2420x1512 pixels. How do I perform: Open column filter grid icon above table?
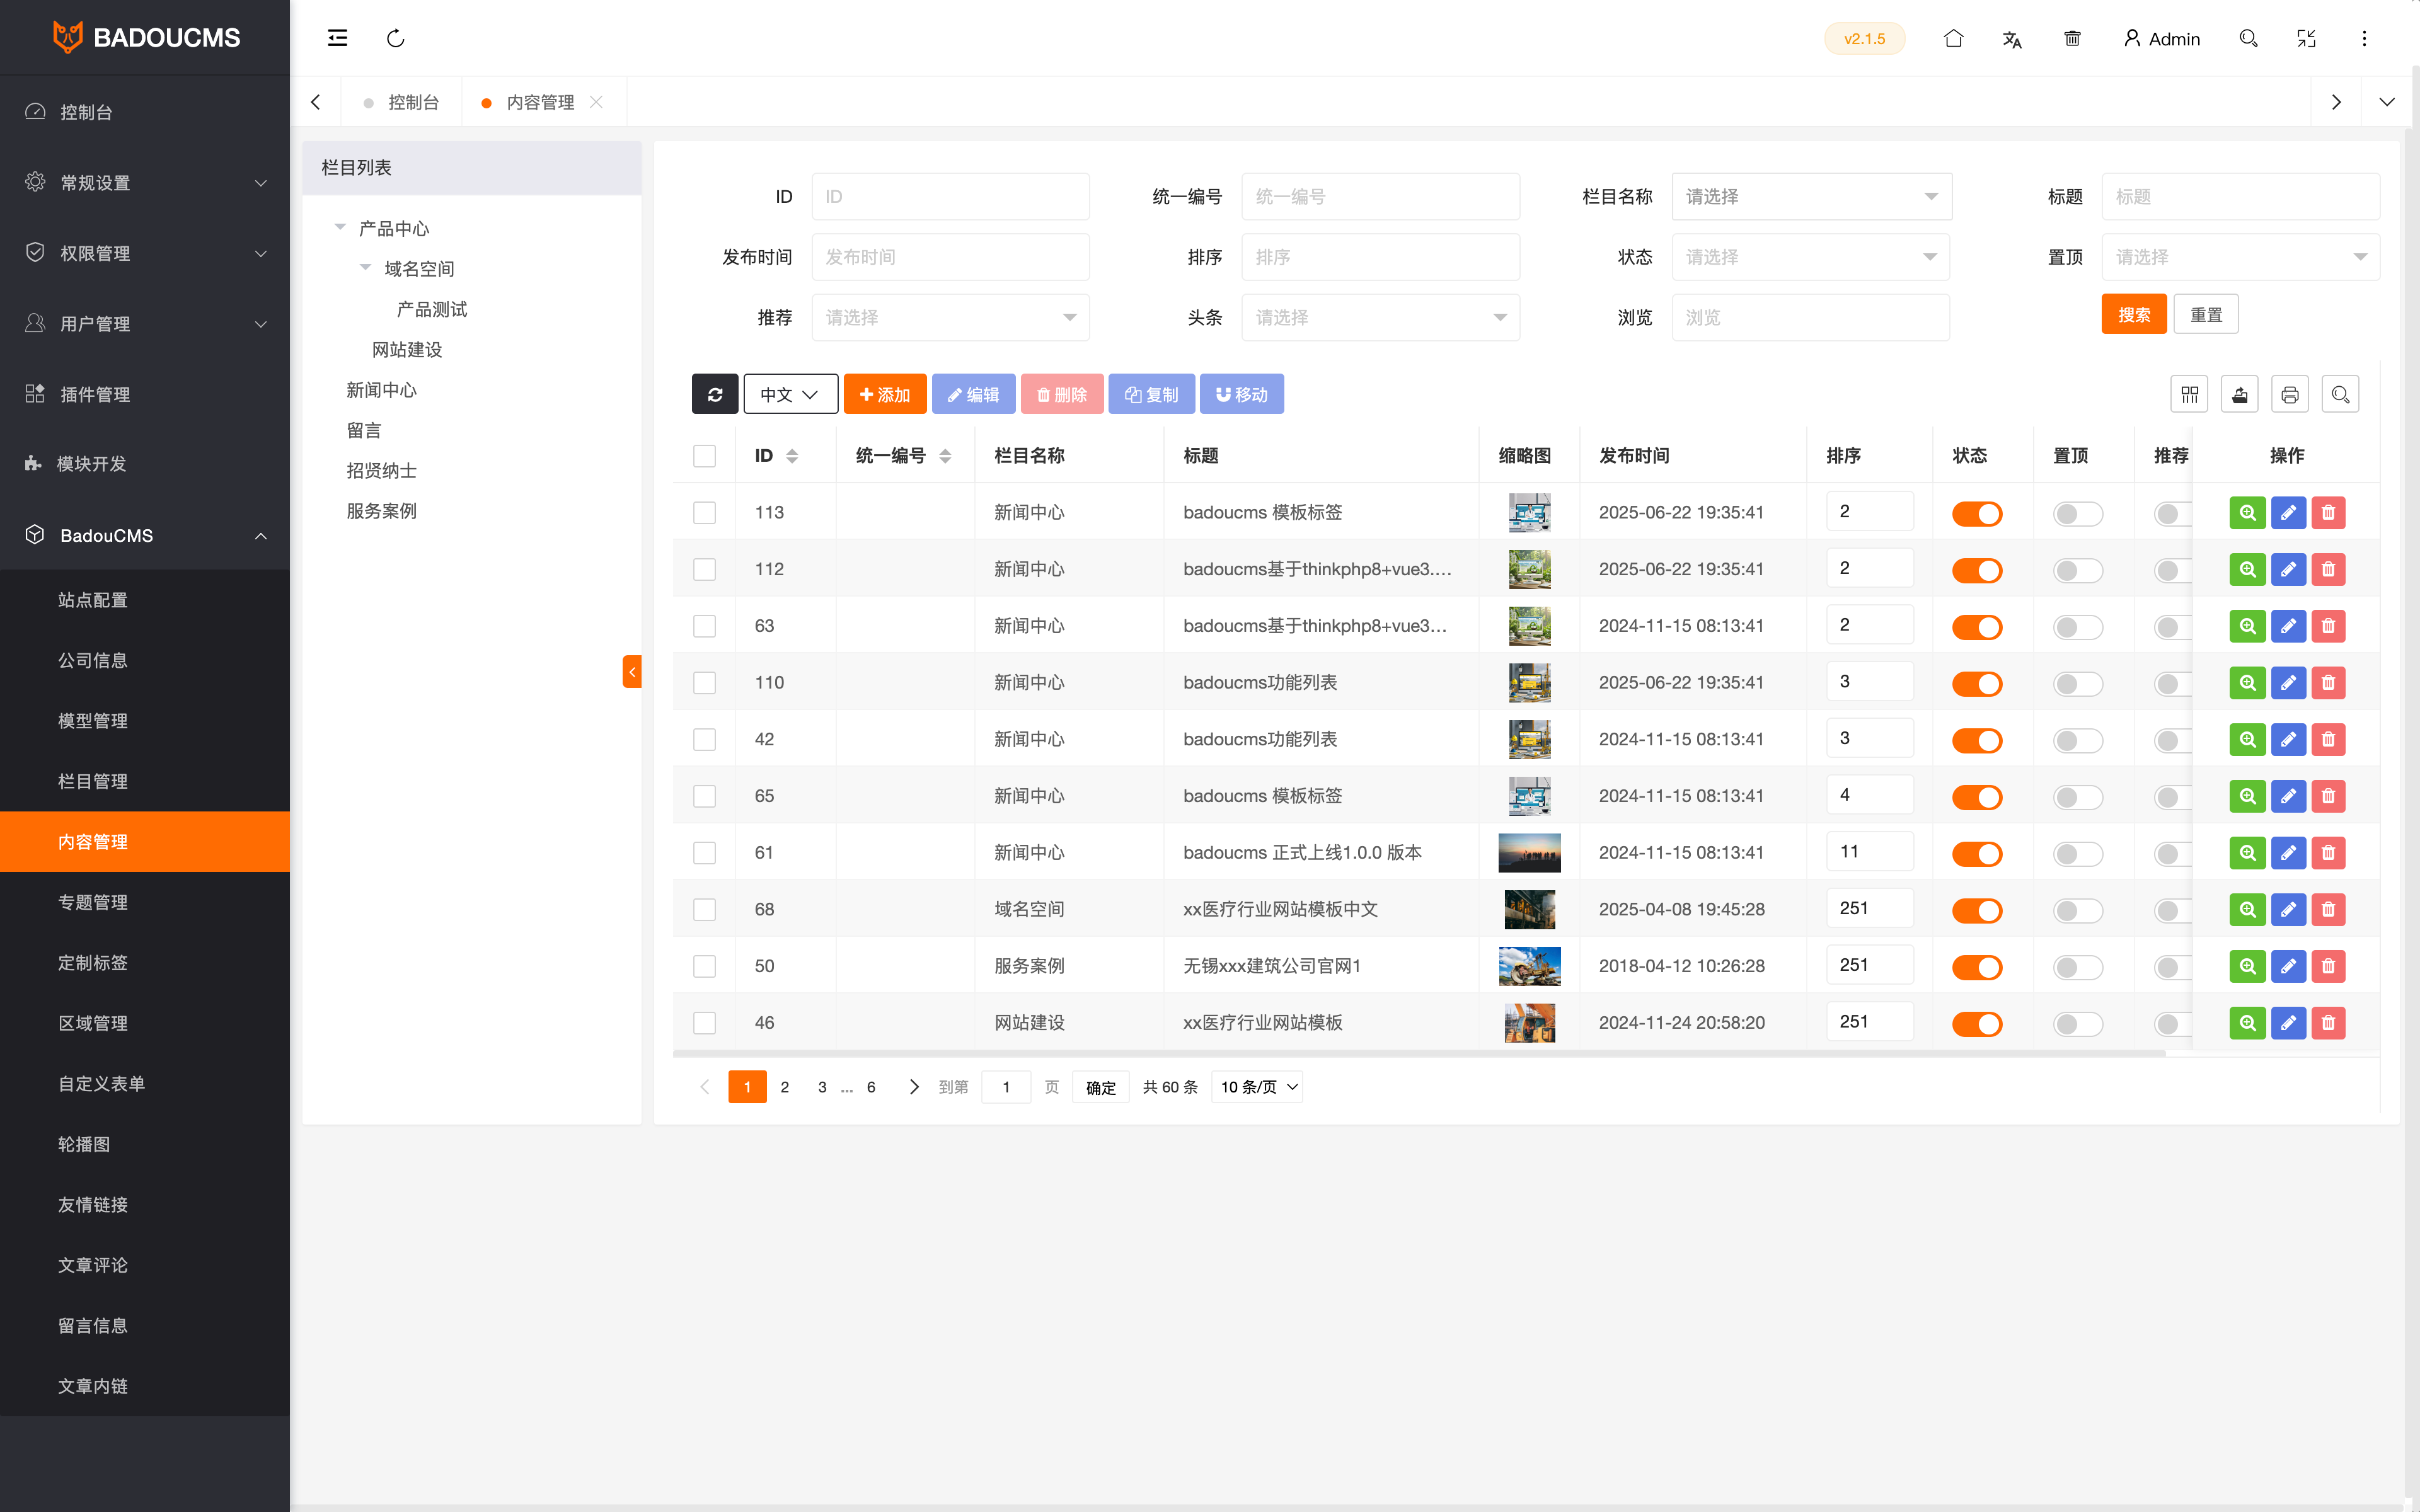[x=2189, y=394]
